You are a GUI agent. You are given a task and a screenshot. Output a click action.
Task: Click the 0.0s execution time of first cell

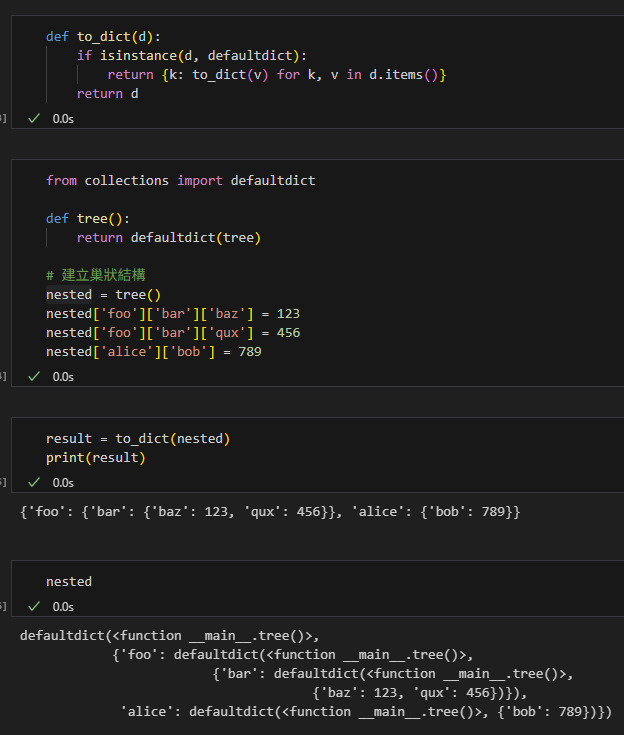63,119
